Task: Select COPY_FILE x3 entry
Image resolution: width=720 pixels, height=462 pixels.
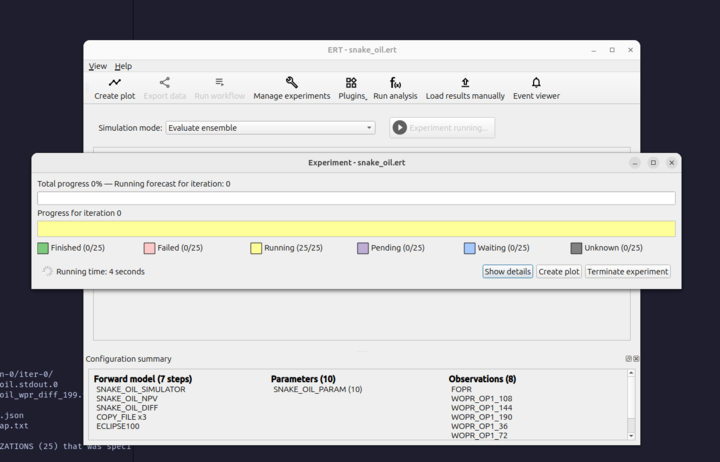Action: tap(121, 417)
